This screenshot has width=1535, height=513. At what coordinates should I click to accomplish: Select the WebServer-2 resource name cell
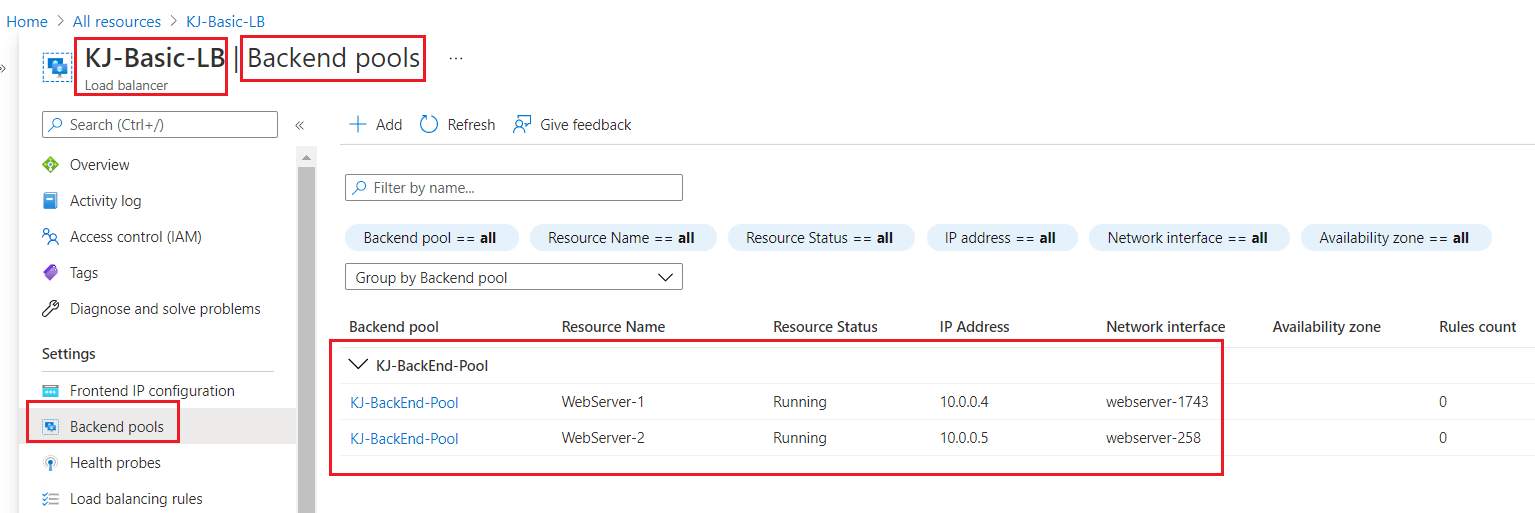tap(603, 438)
